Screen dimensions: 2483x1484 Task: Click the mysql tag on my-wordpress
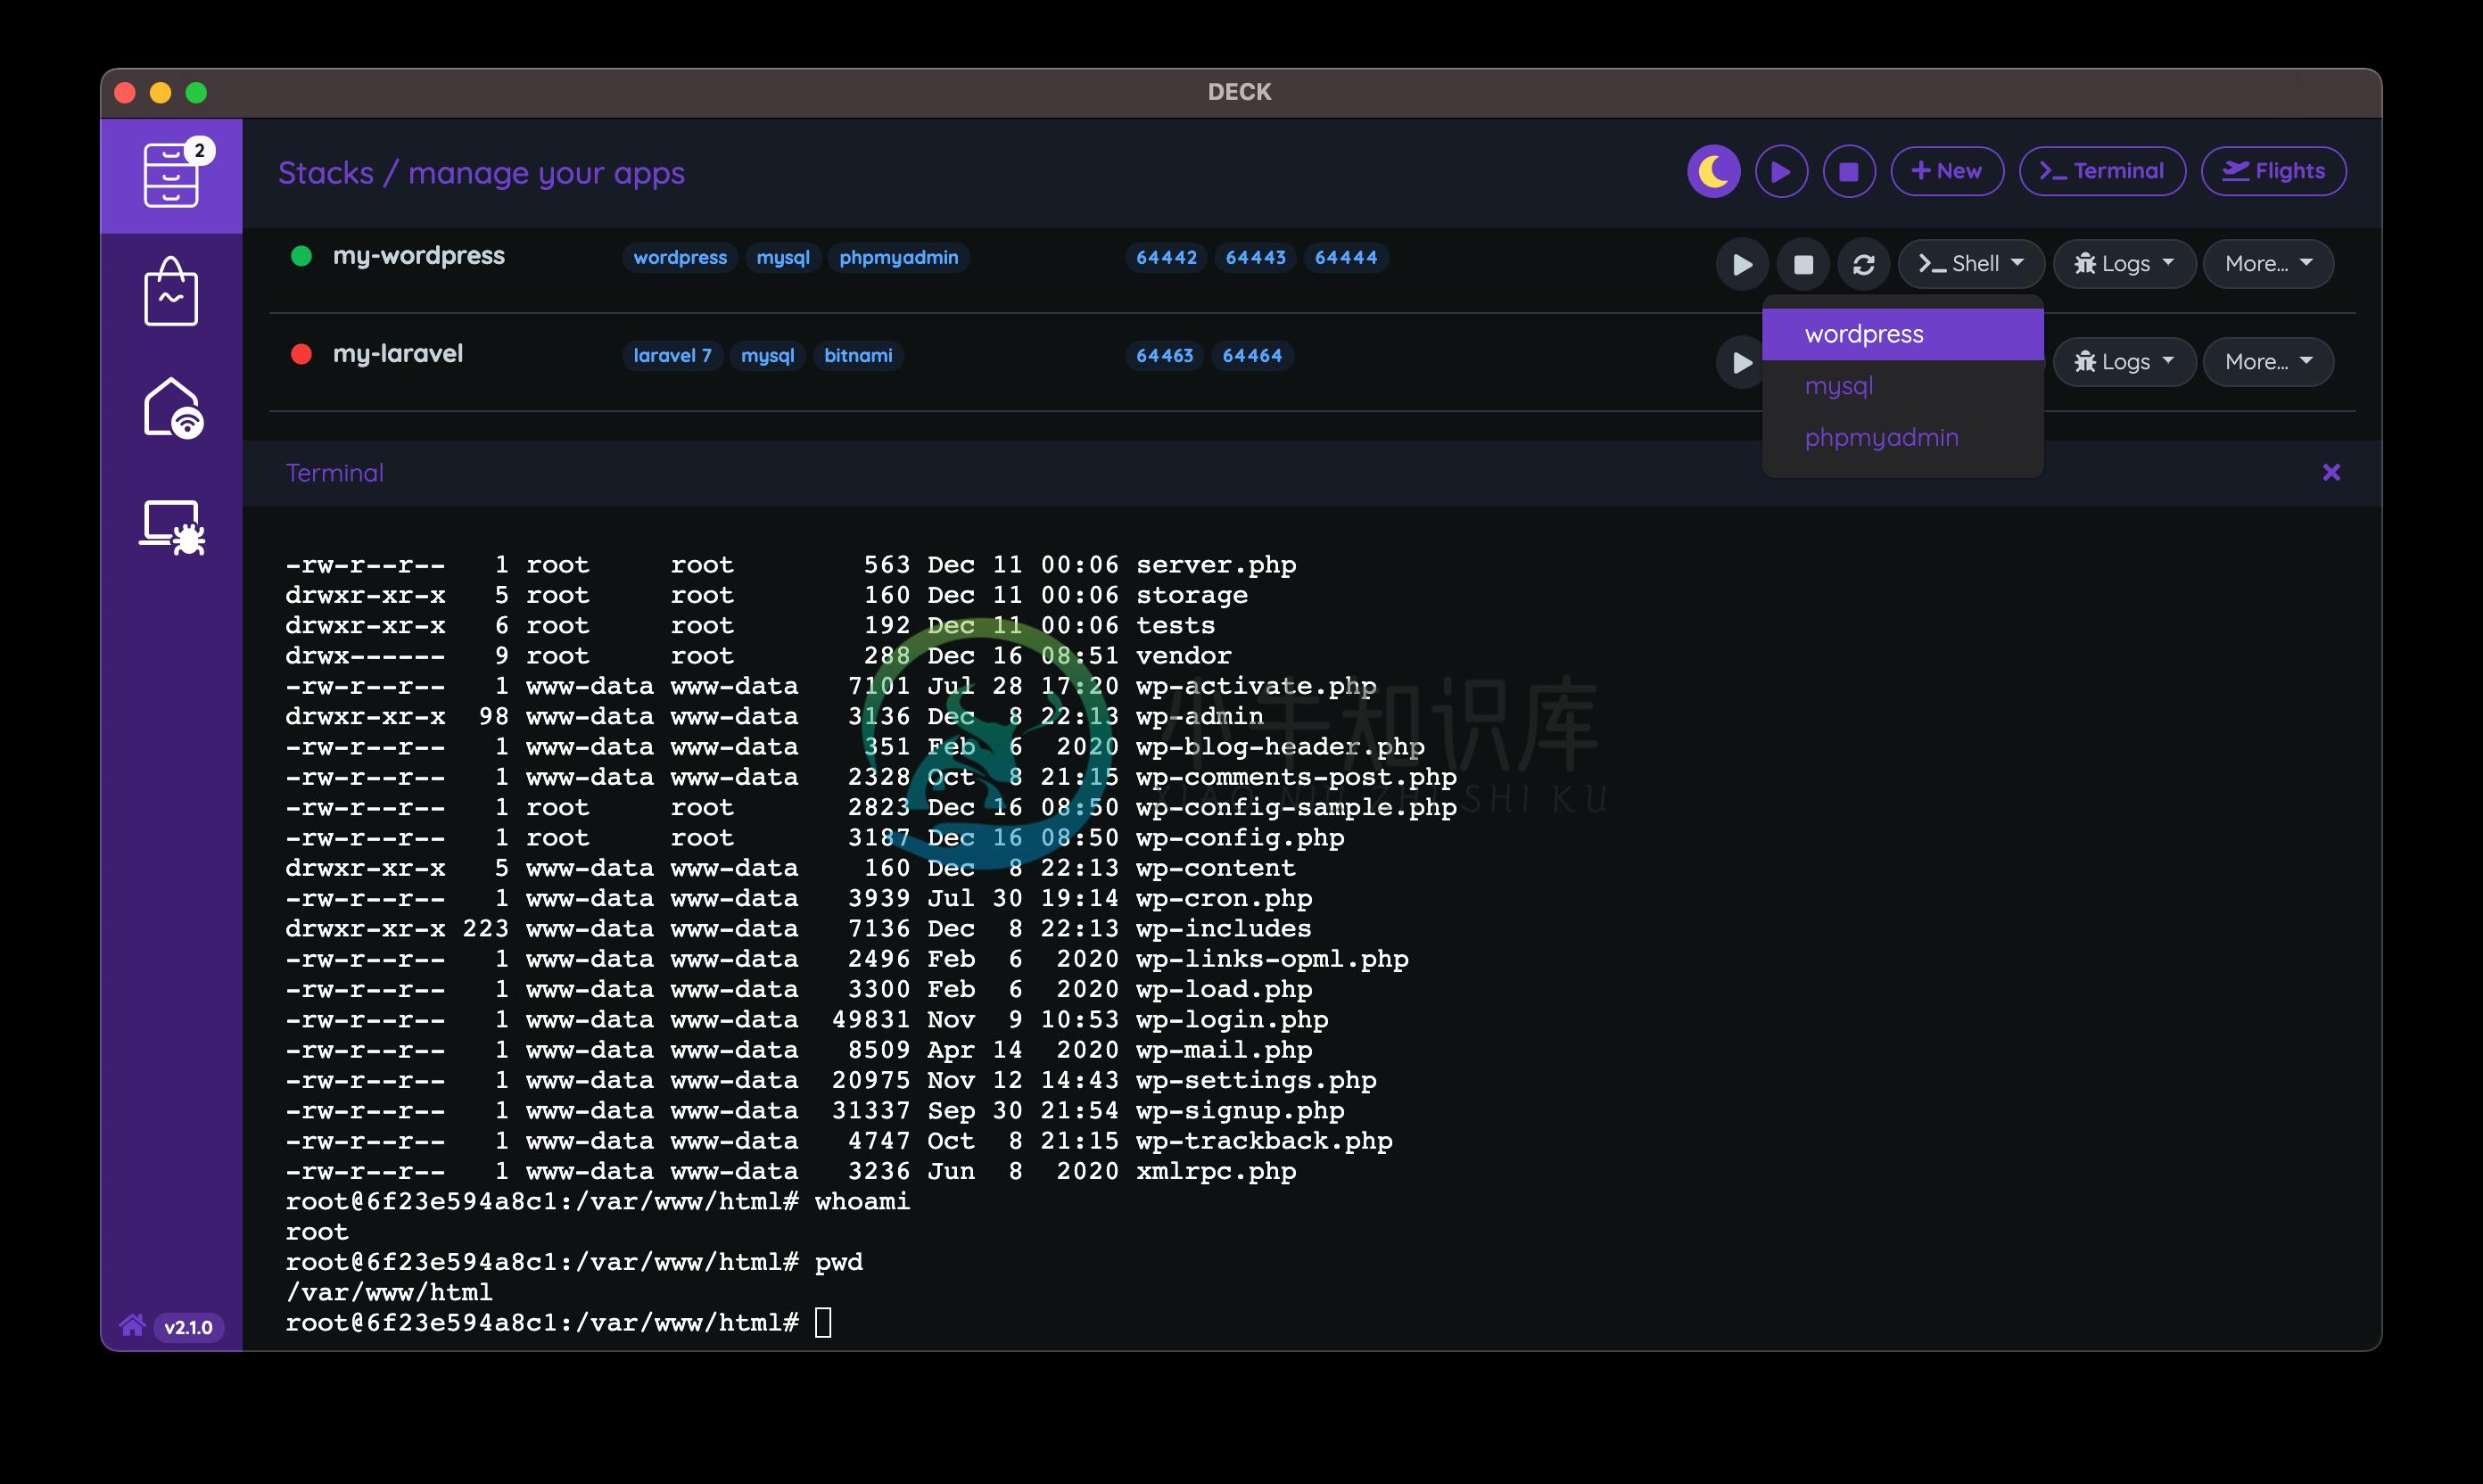point(783,257)
